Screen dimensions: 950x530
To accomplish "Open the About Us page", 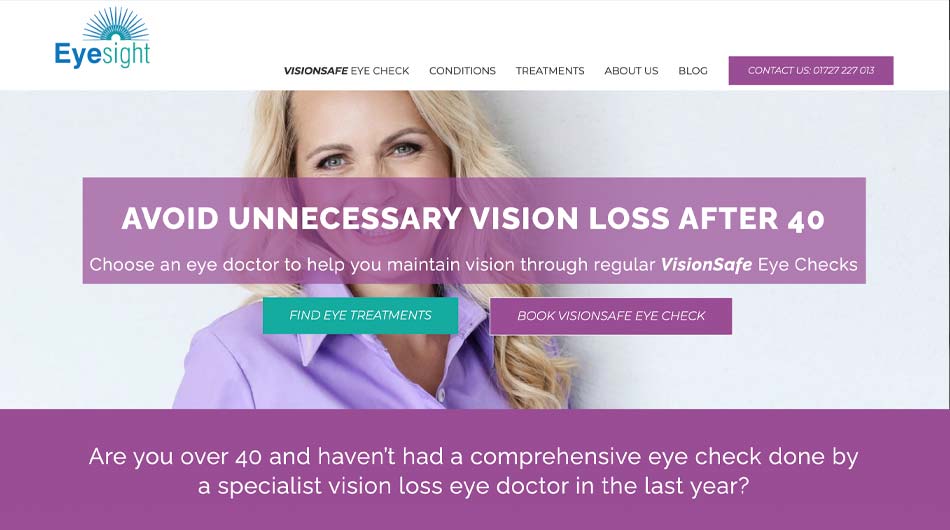I will [x=631, y=71].
